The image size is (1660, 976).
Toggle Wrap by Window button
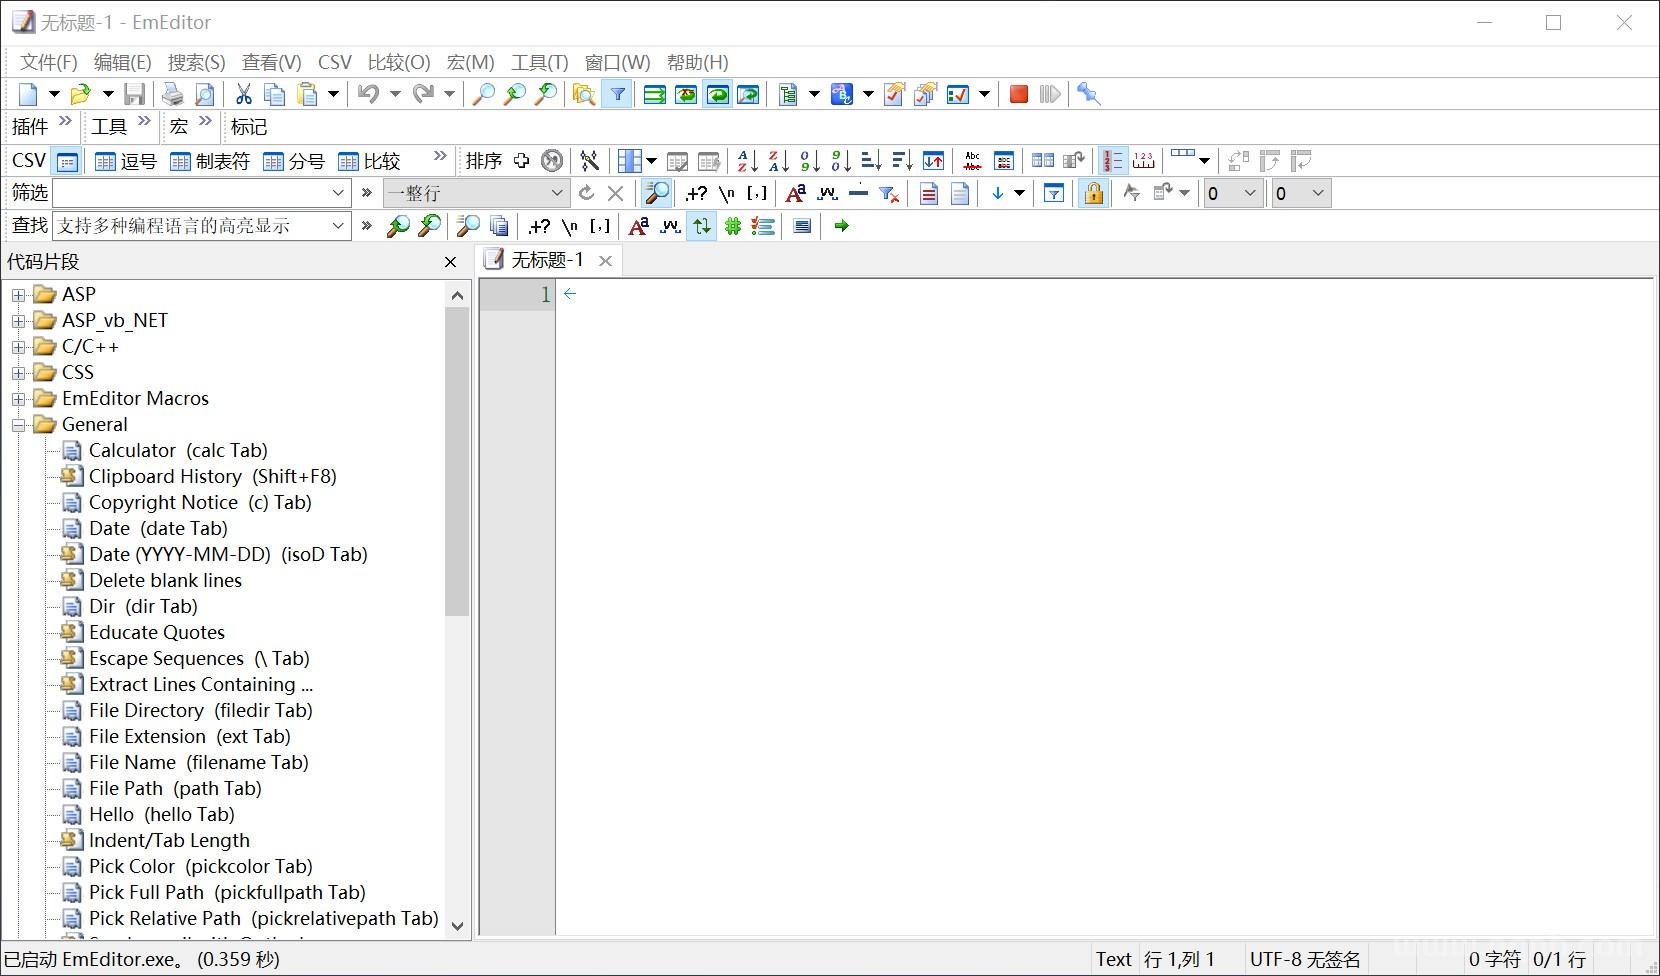pos(717,94)
